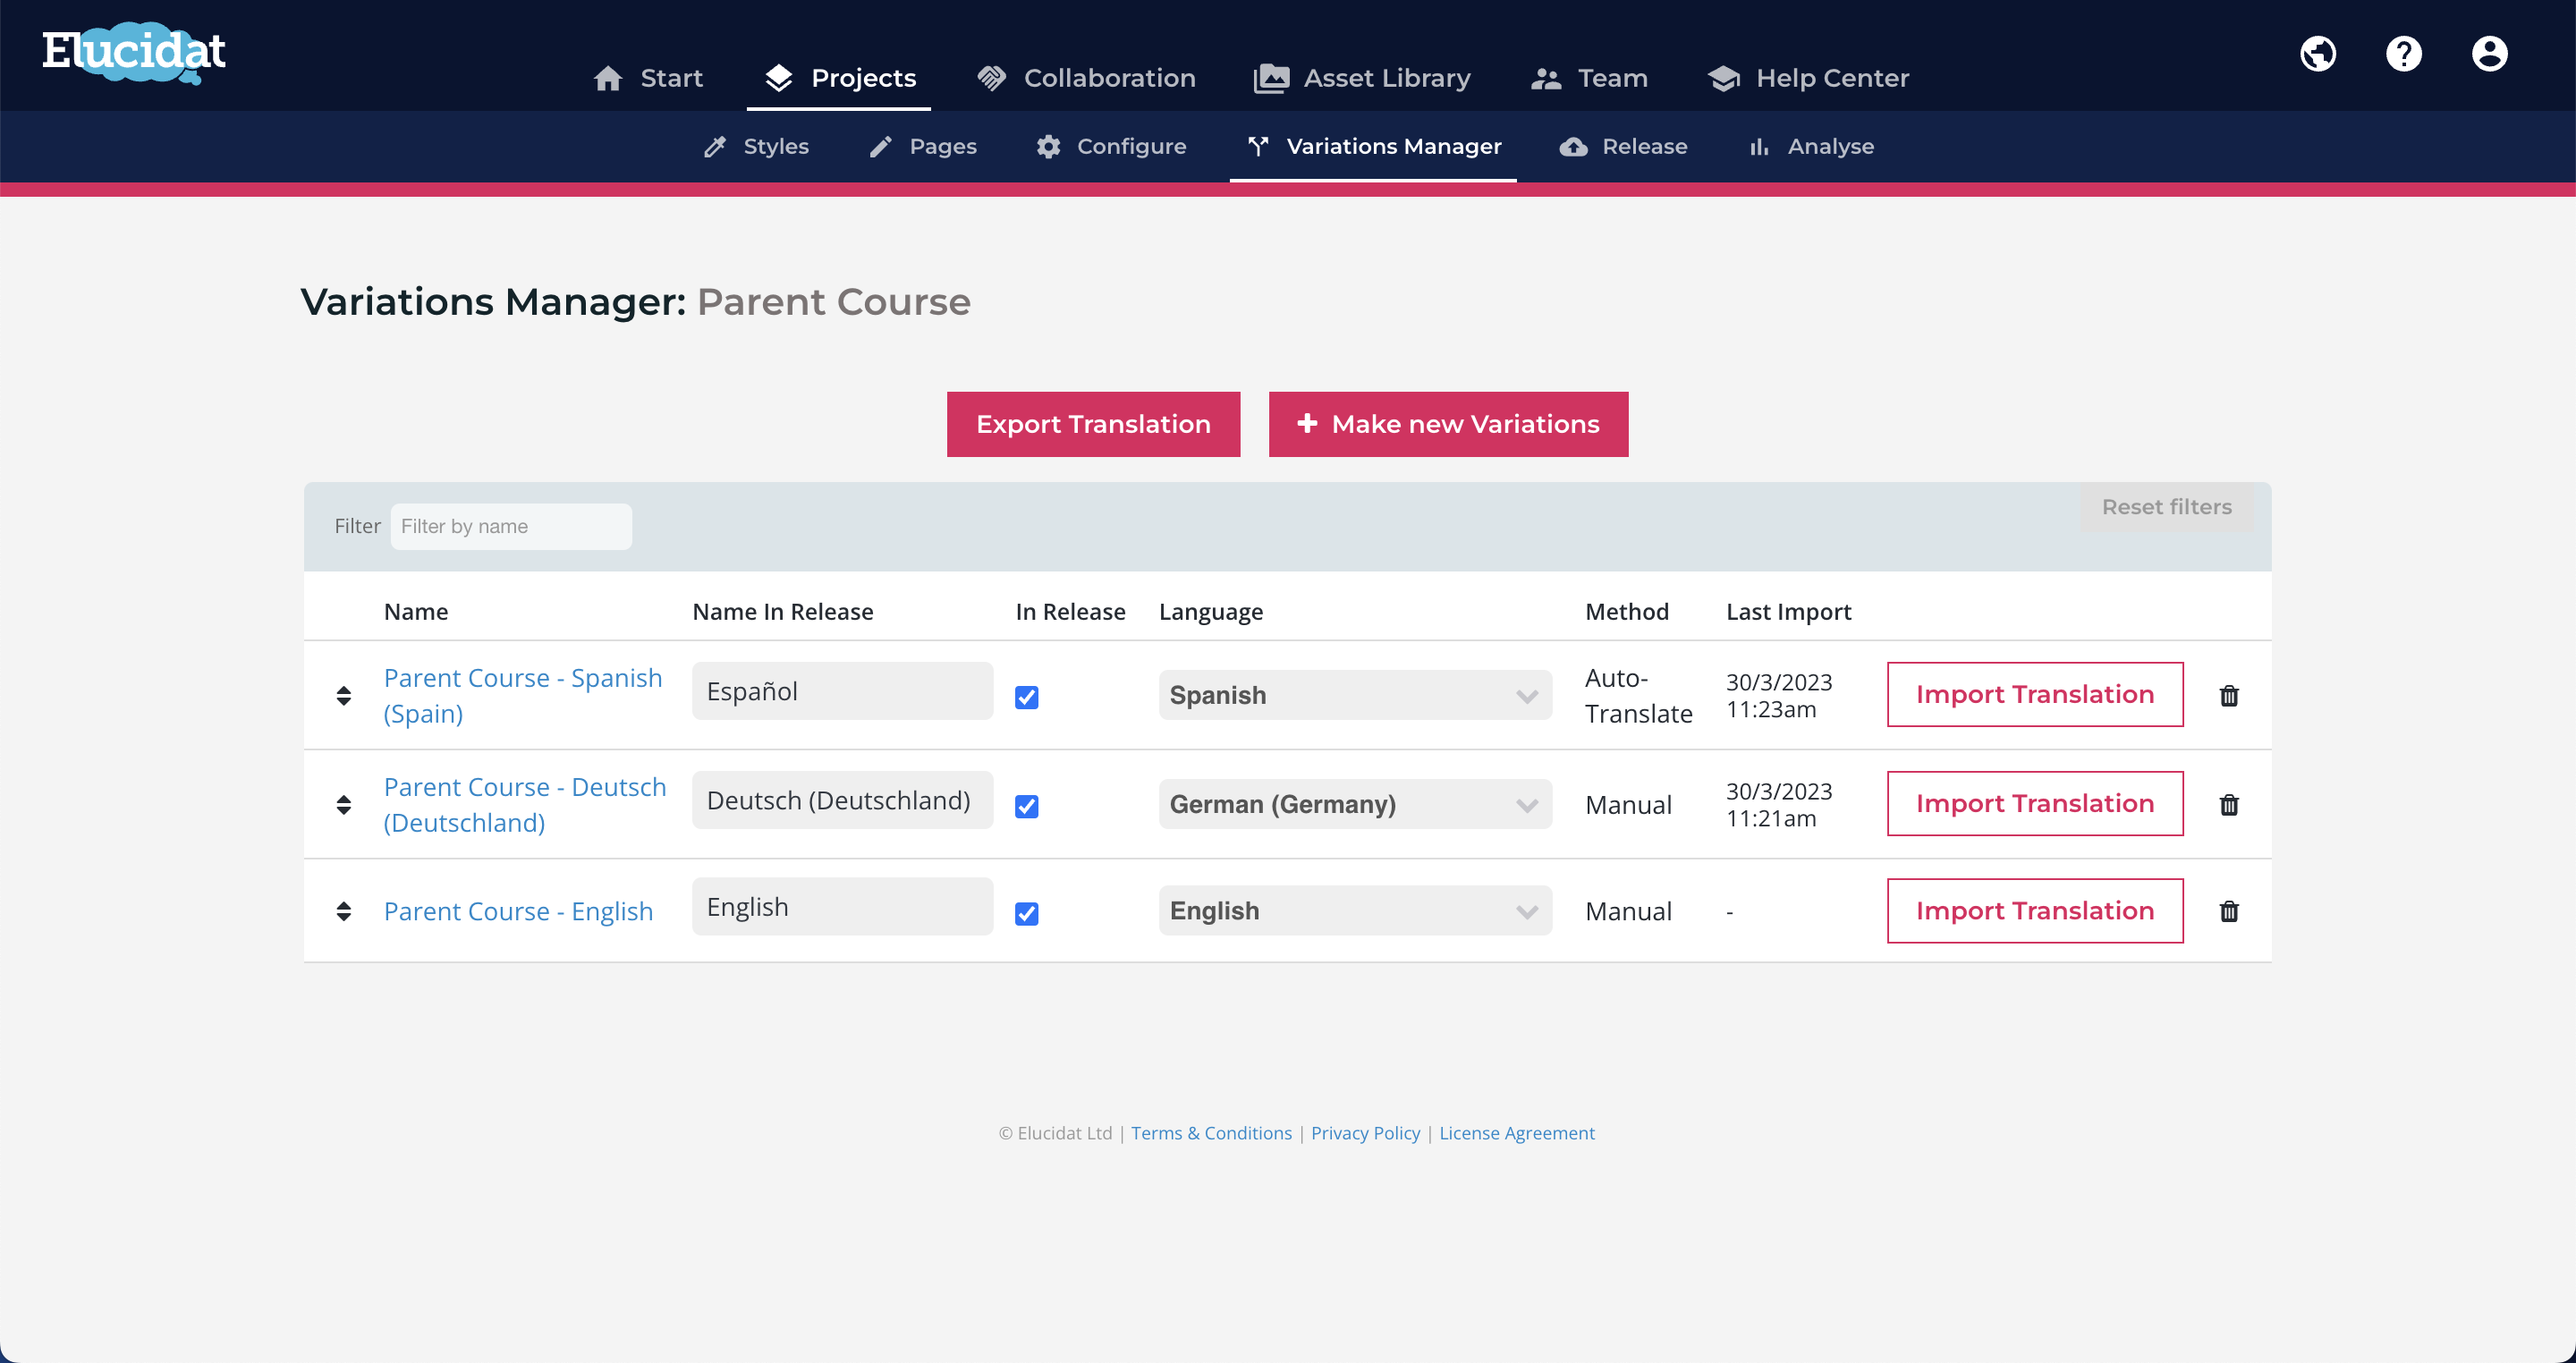
Task: Click reorder handle for English row
Action: [x=343, y=911]
